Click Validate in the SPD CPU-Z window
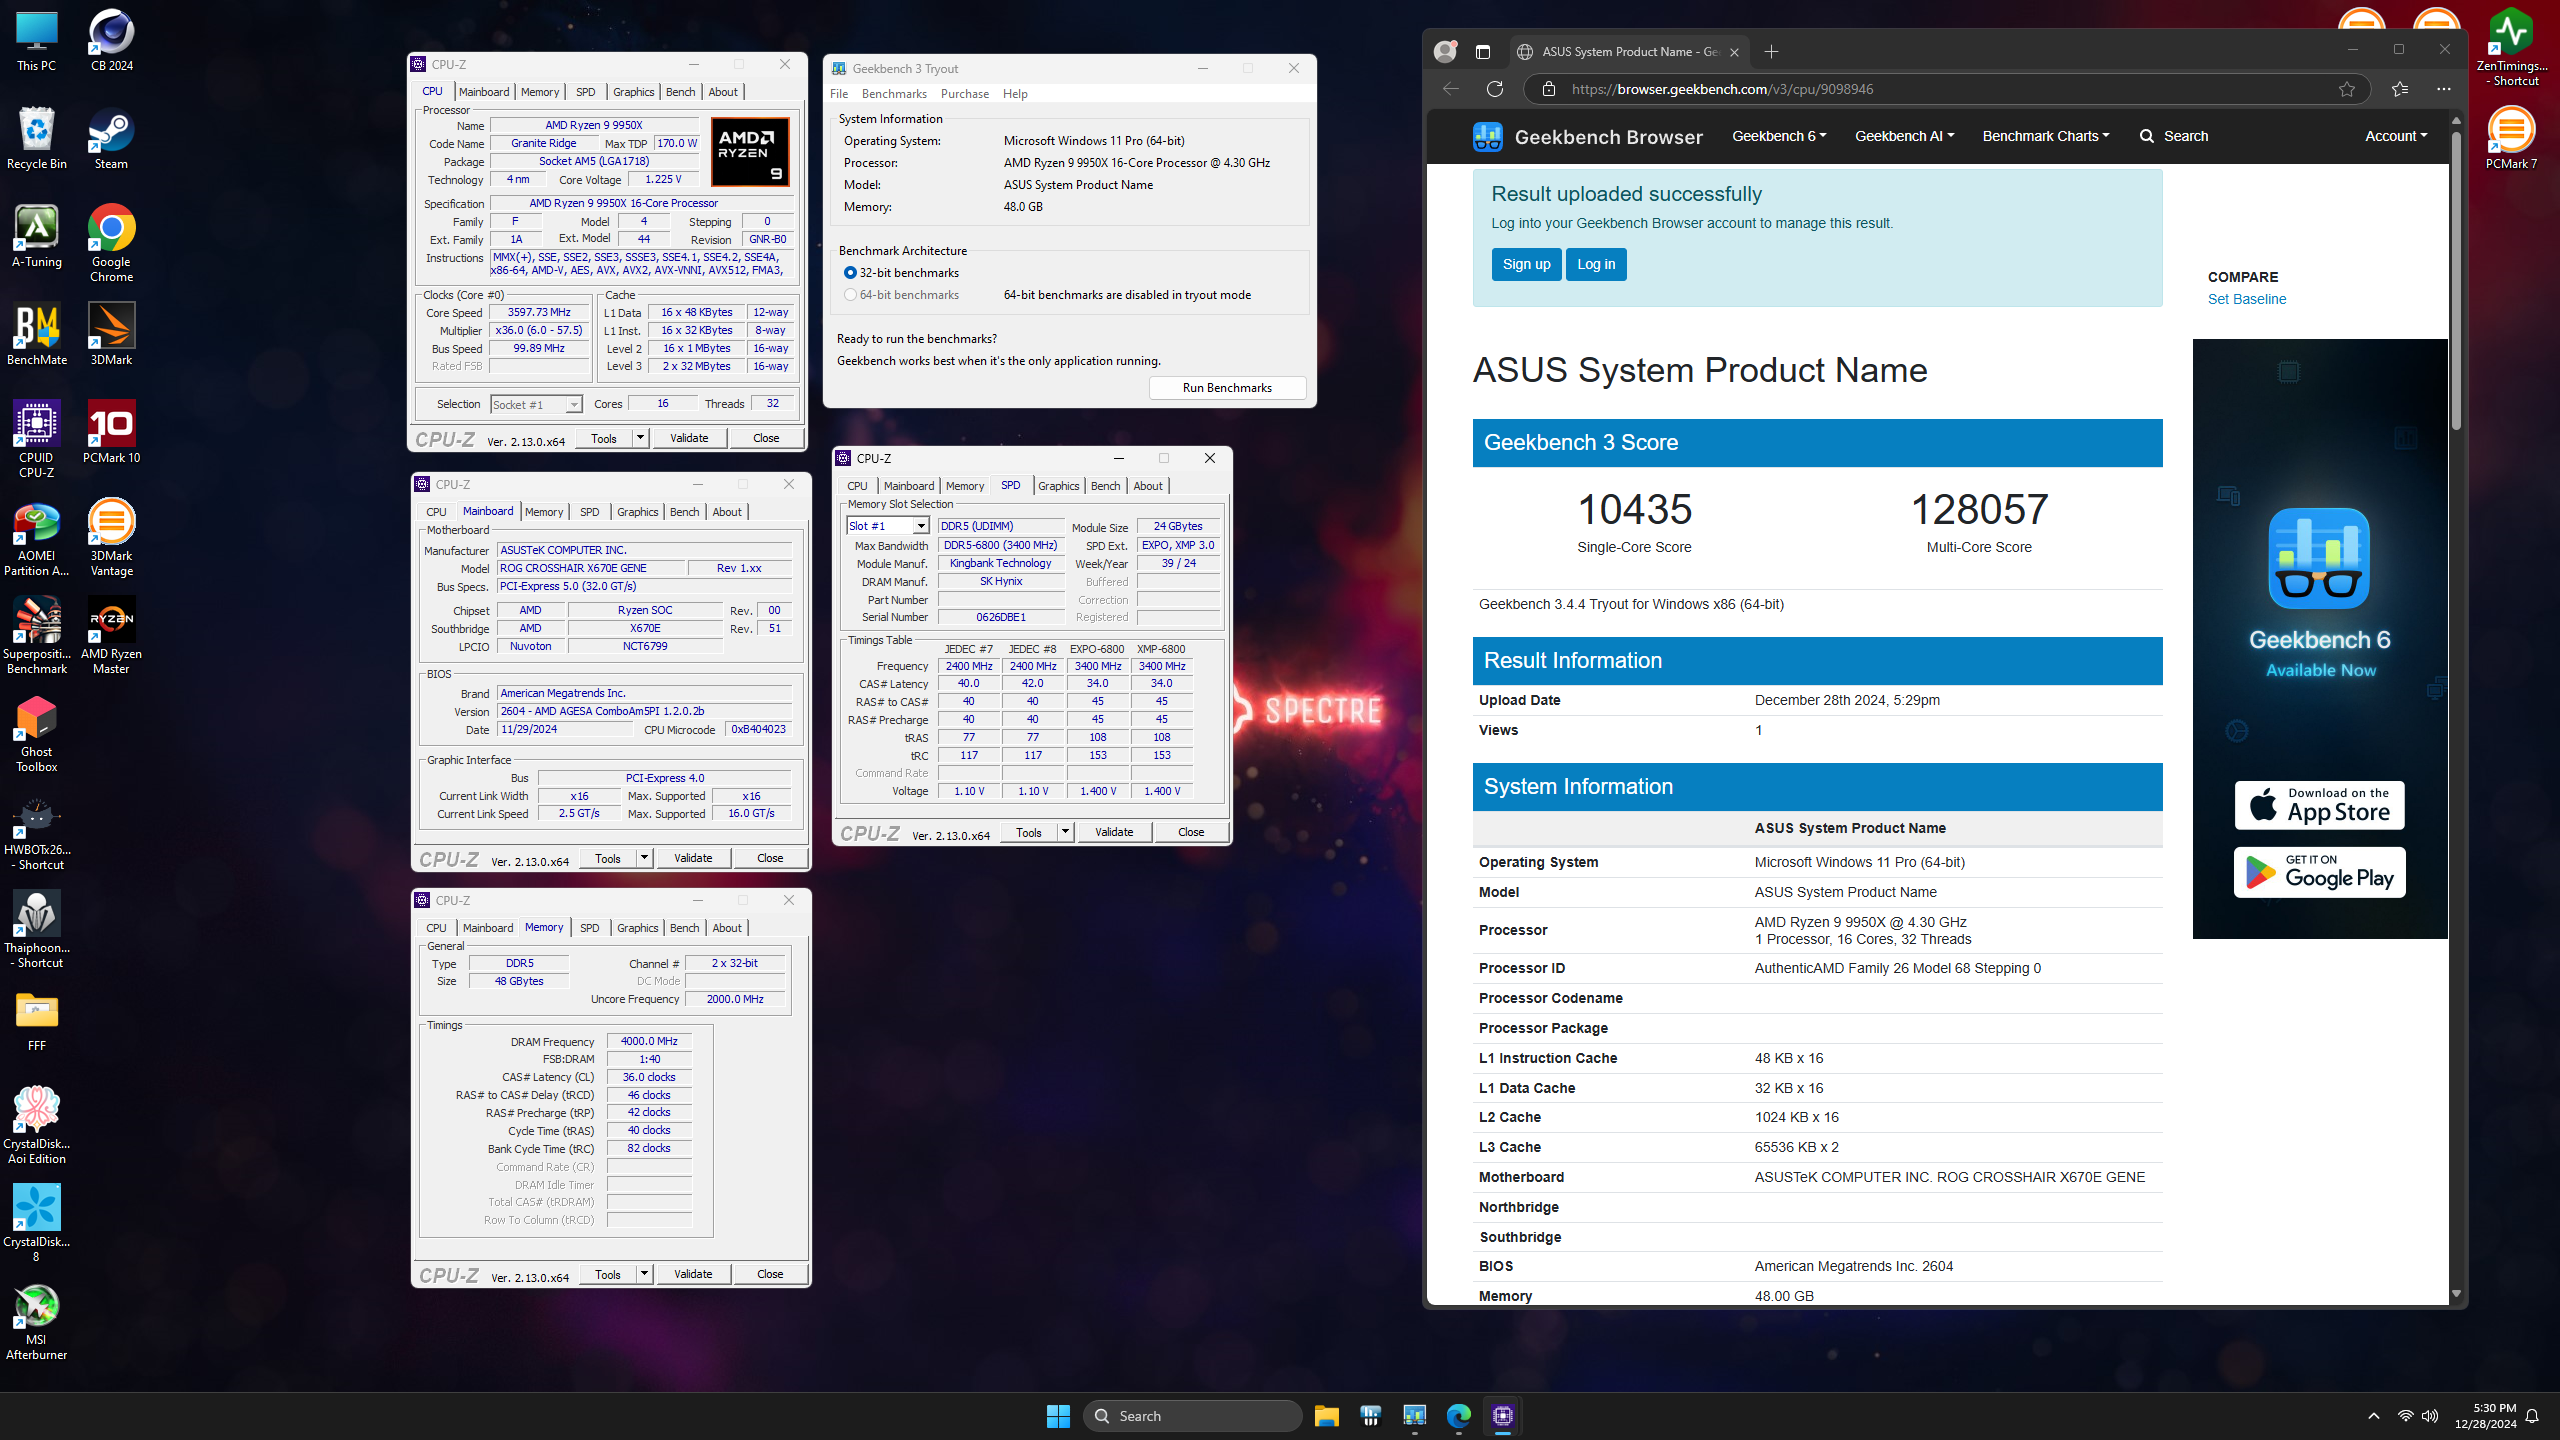Screen dimensions: 2560x1440 point(1114,832)
